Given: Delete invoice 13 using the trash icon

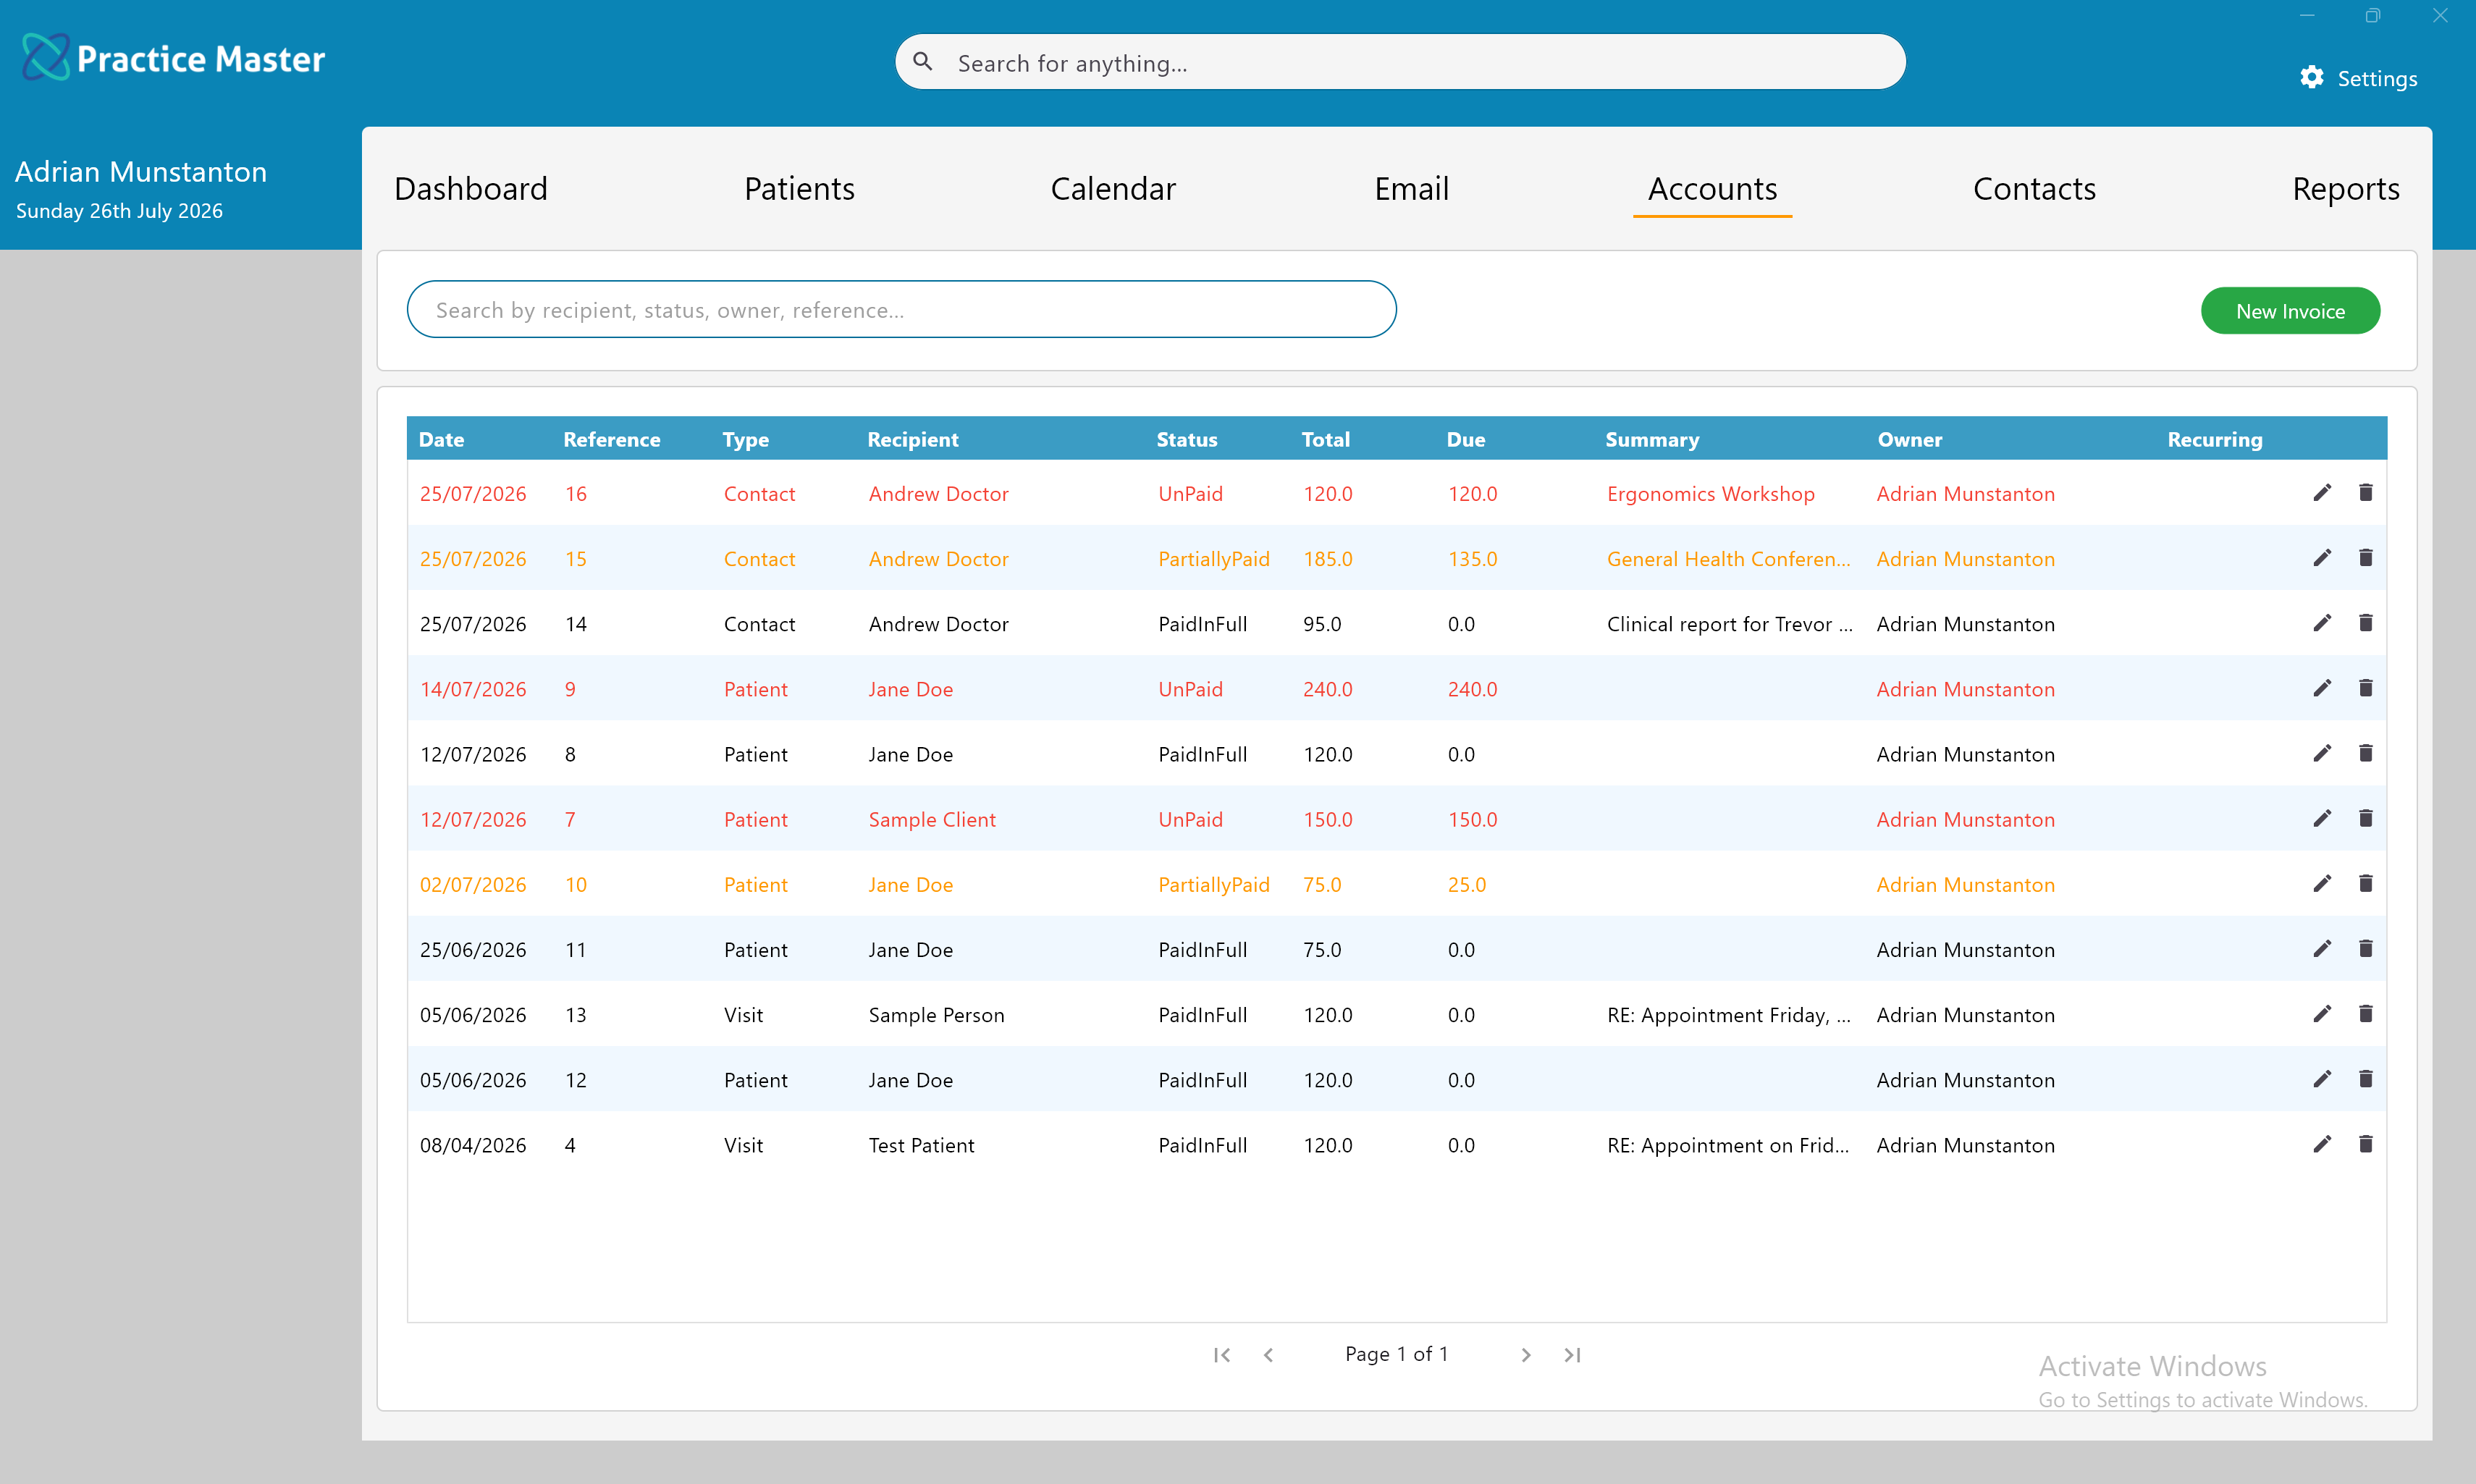Looking at the screenshot, I should tap(2365, 1013).
